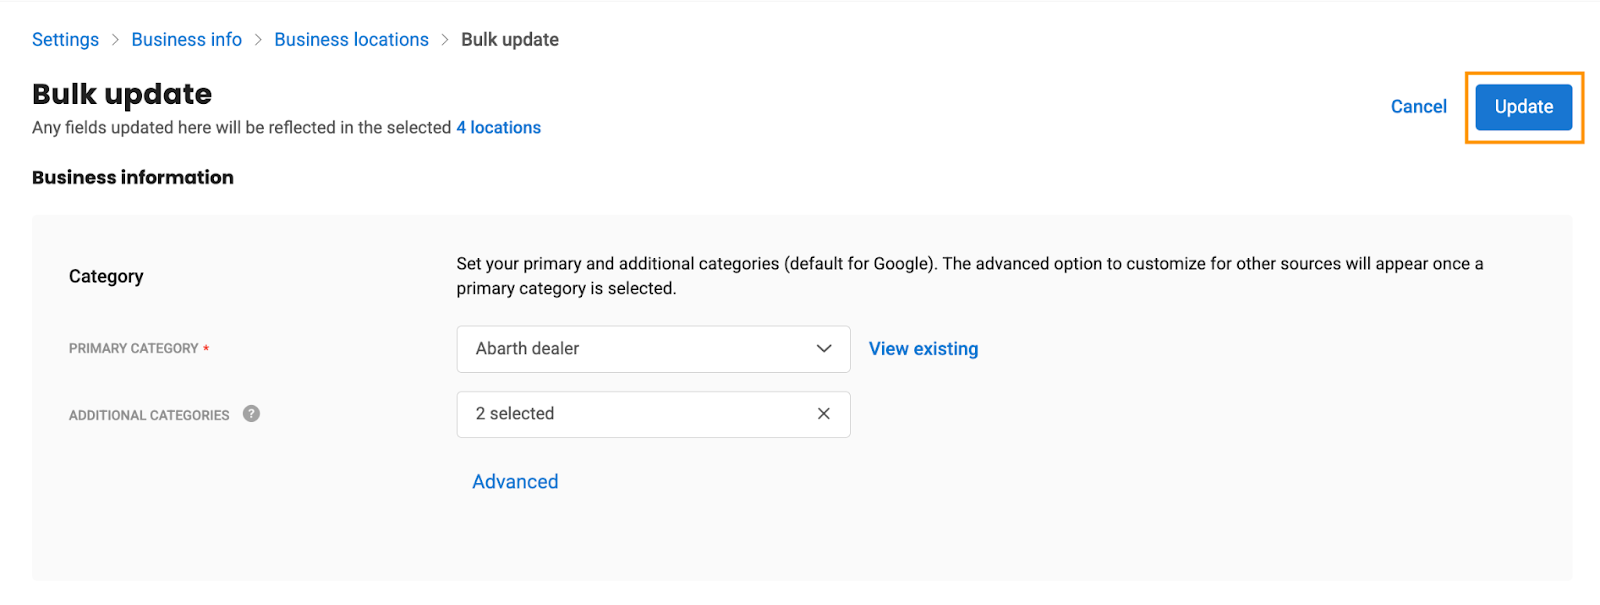The width and height of the screenshot is (1600, 605).
Task: Click the breadcrumb separator before Bulk update
Action: [445, 40]
